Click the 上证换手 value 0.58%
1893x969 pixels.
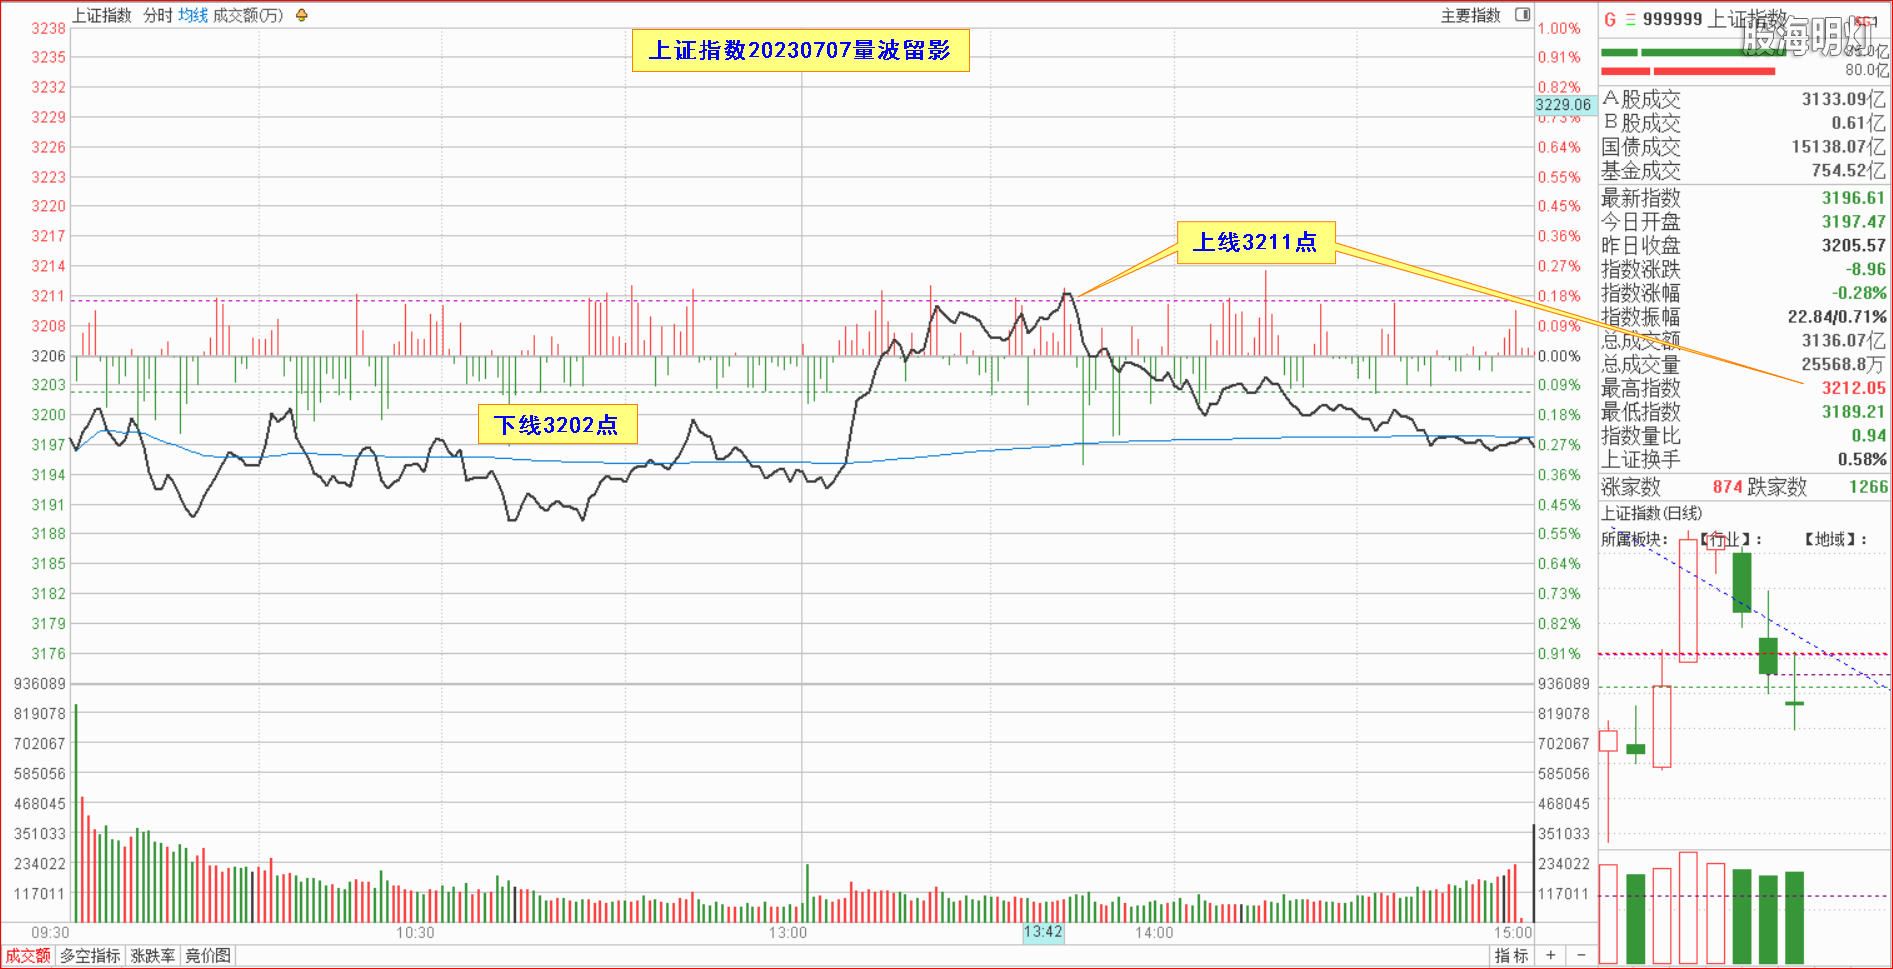point(1862,460)
